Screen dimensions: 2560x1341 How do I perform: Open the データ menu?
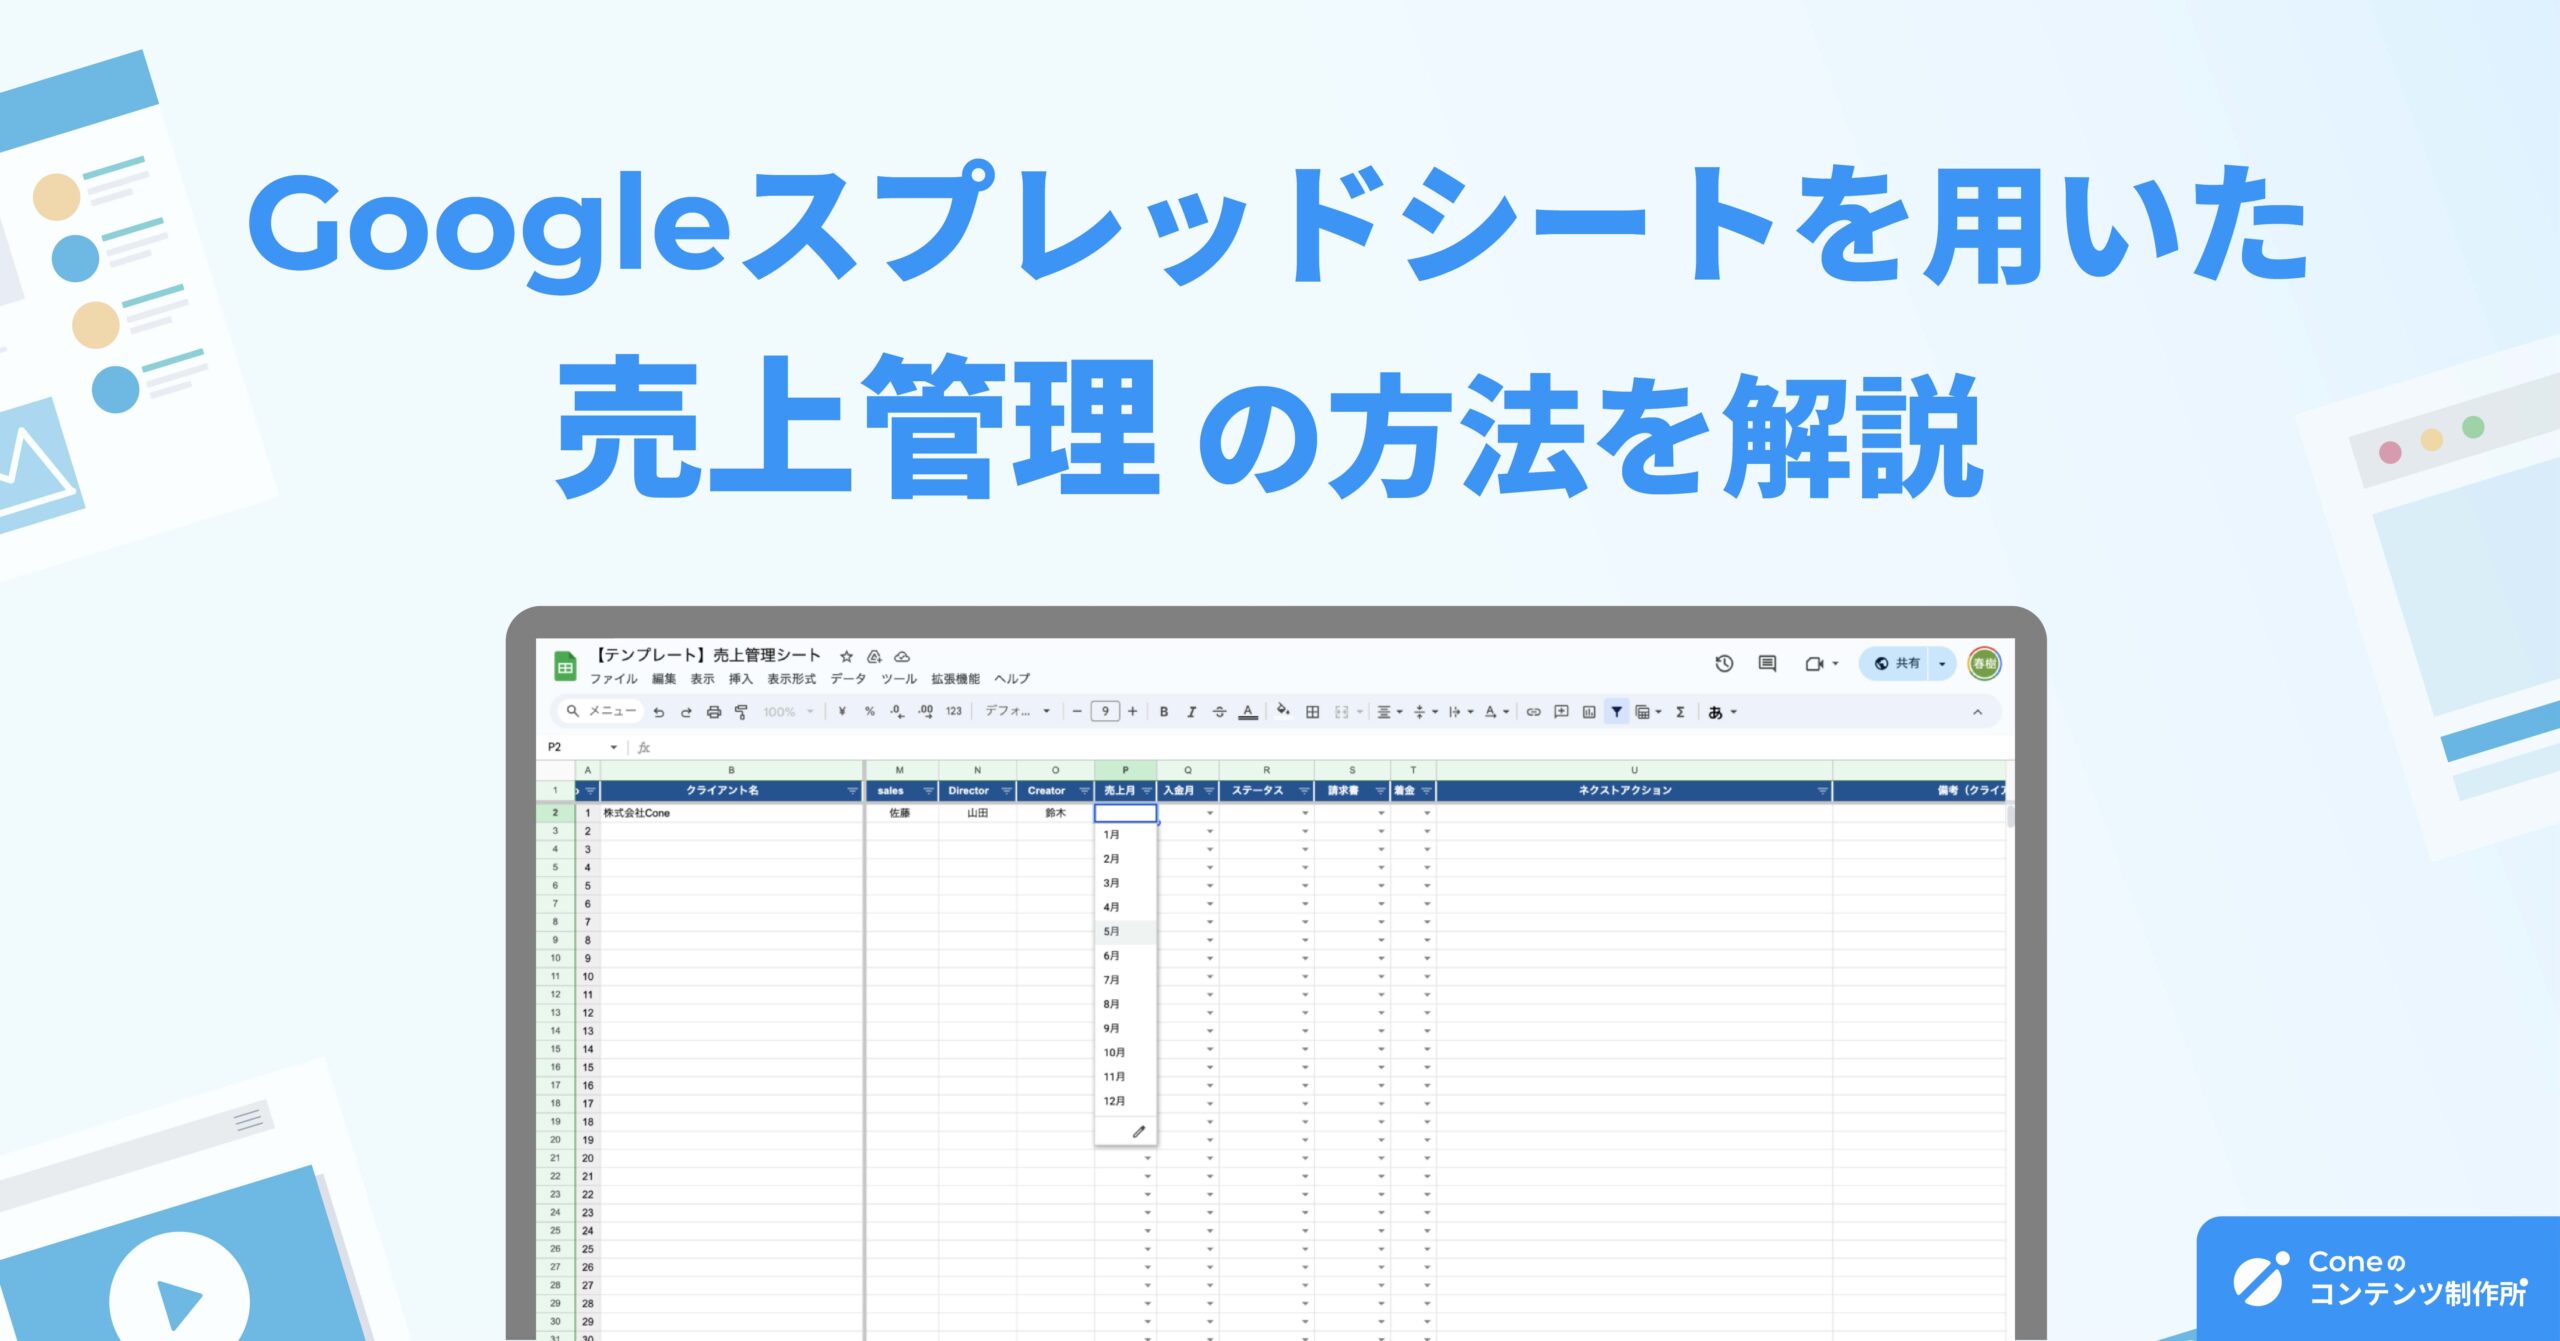[848, 679]
